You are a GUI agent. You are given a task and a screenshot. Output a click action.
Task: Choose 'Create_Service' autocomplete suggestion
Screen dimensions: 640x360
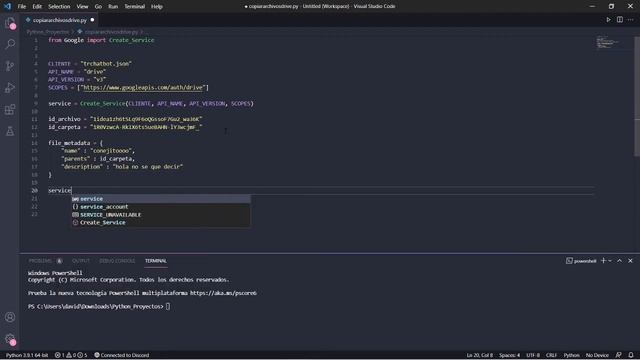pyautogui.click(x=161, y=222)
